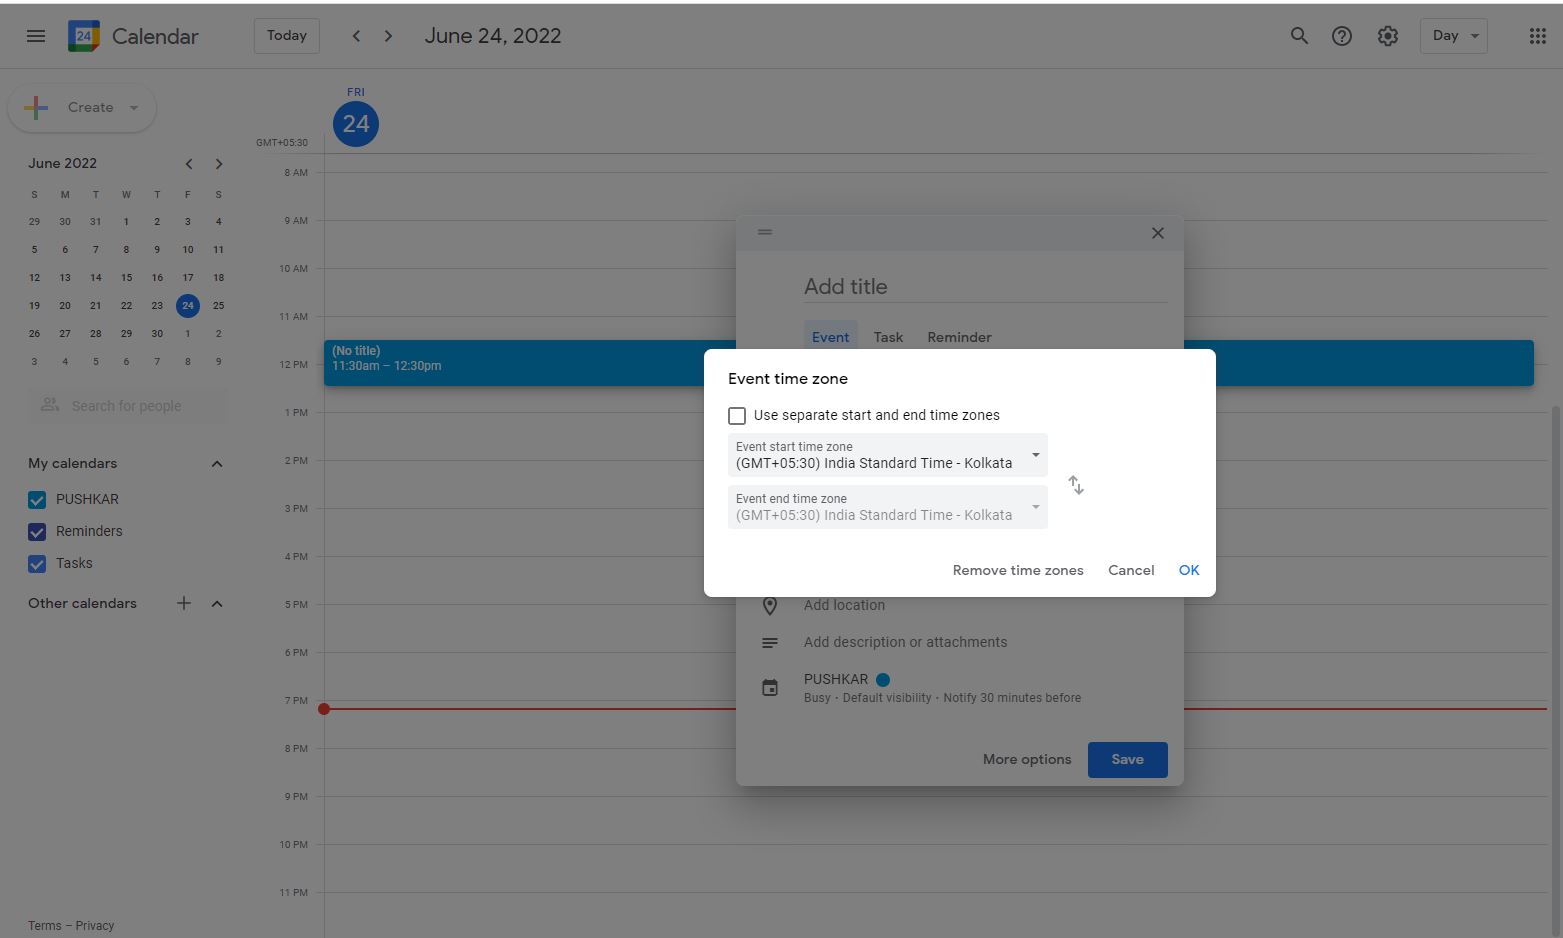Open the Day view dropdown
Viewport: 1563px width, 938px height.
pyautogui.click(x=1453, y=36)
